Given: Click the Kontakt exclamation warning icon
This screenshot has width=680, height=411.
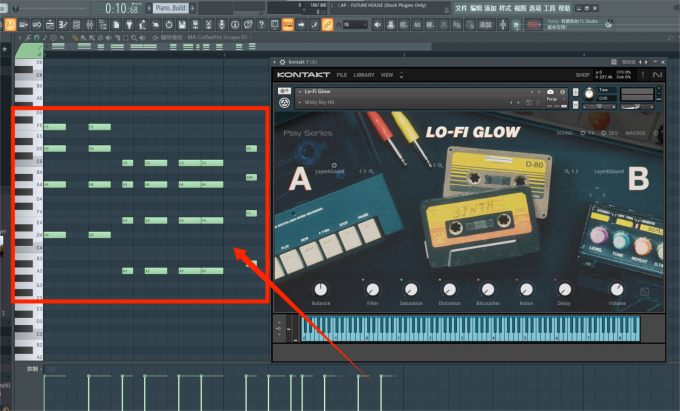Looking at the screenshot, I should [643, 75].
